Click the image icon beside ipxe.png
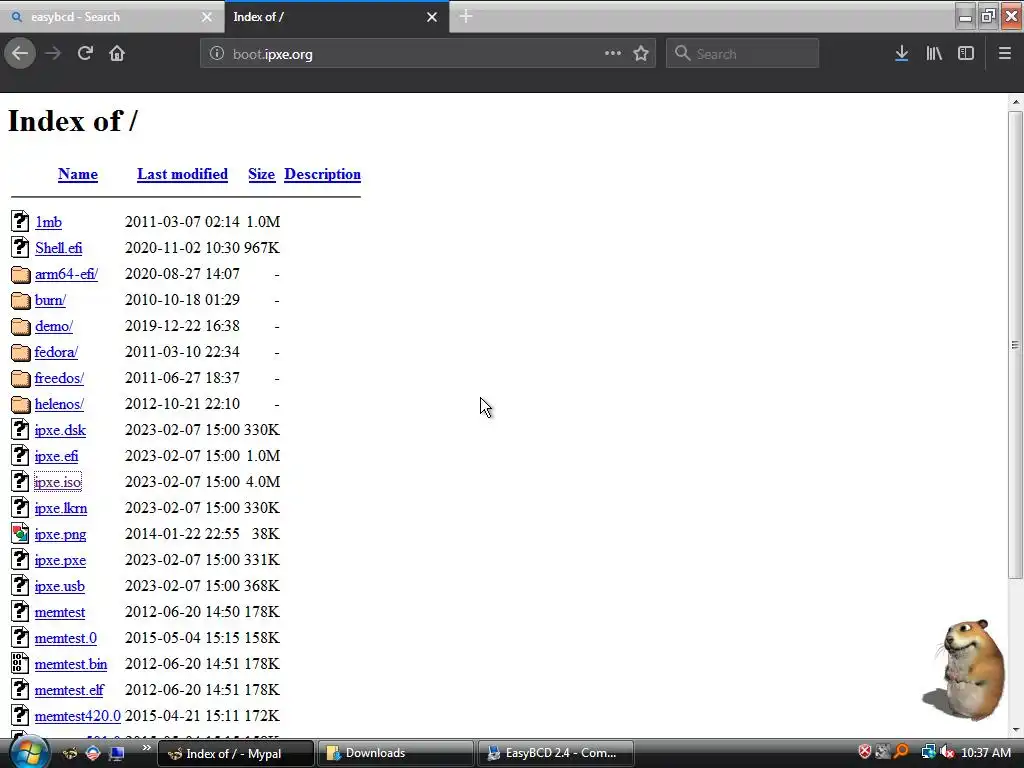1024x768 pixels. 20,534
